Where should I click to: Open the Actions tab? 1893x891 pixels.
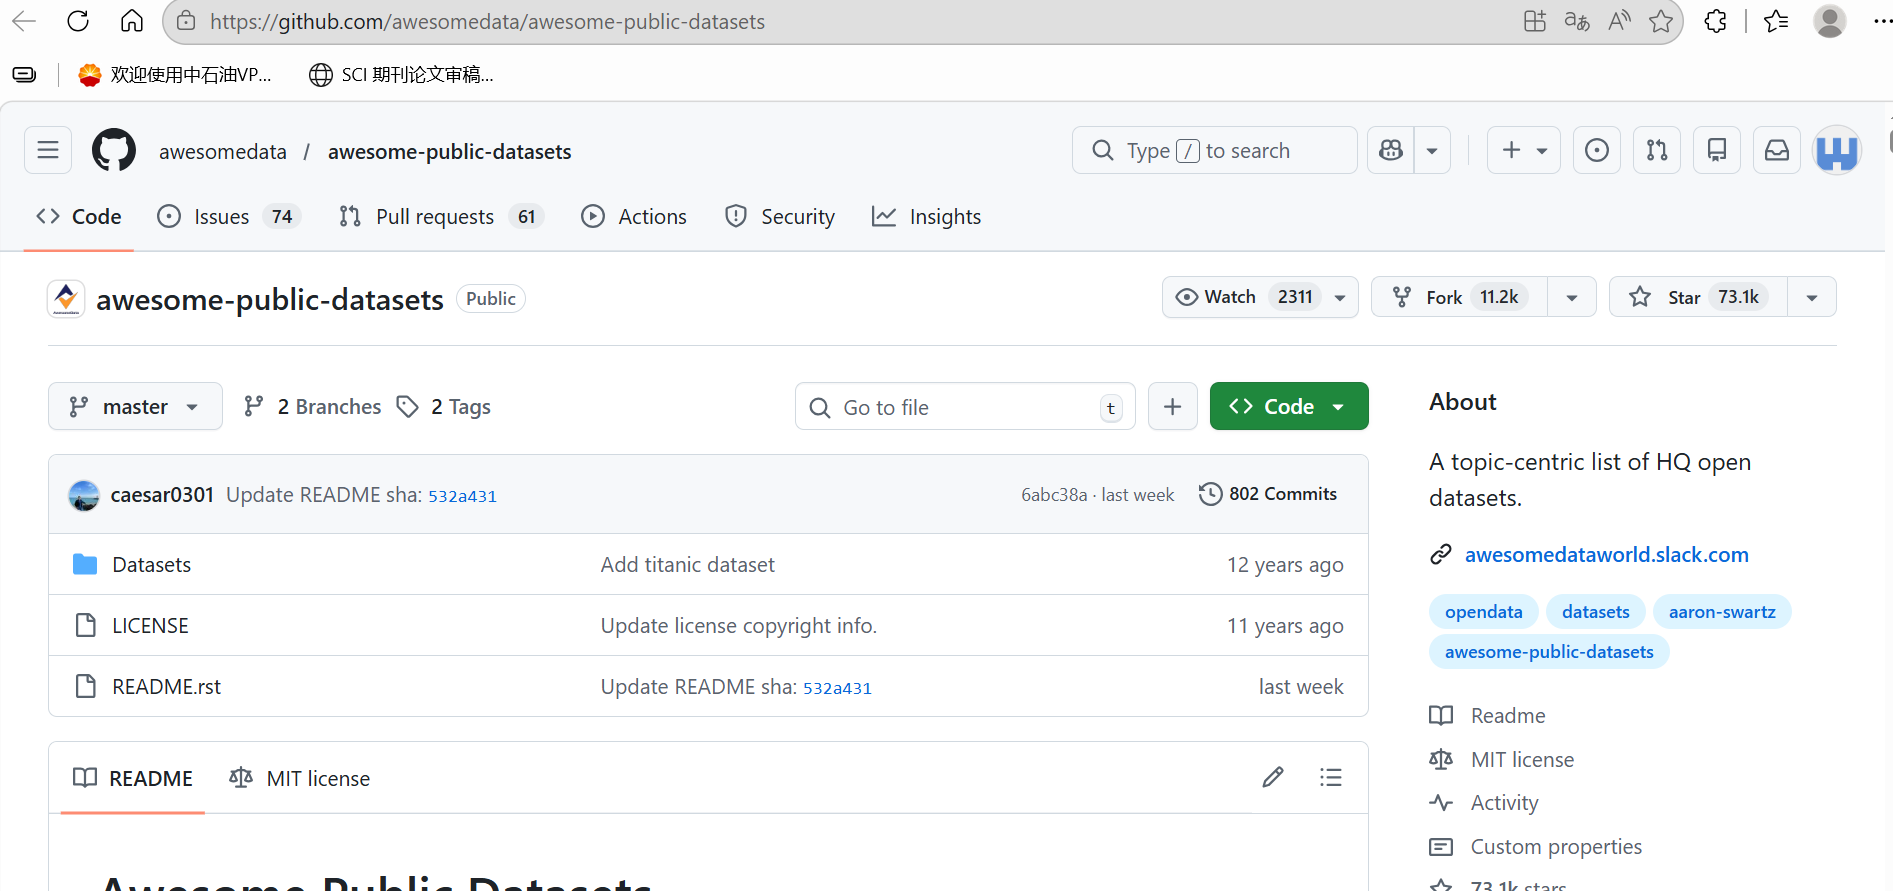[634, 217]
